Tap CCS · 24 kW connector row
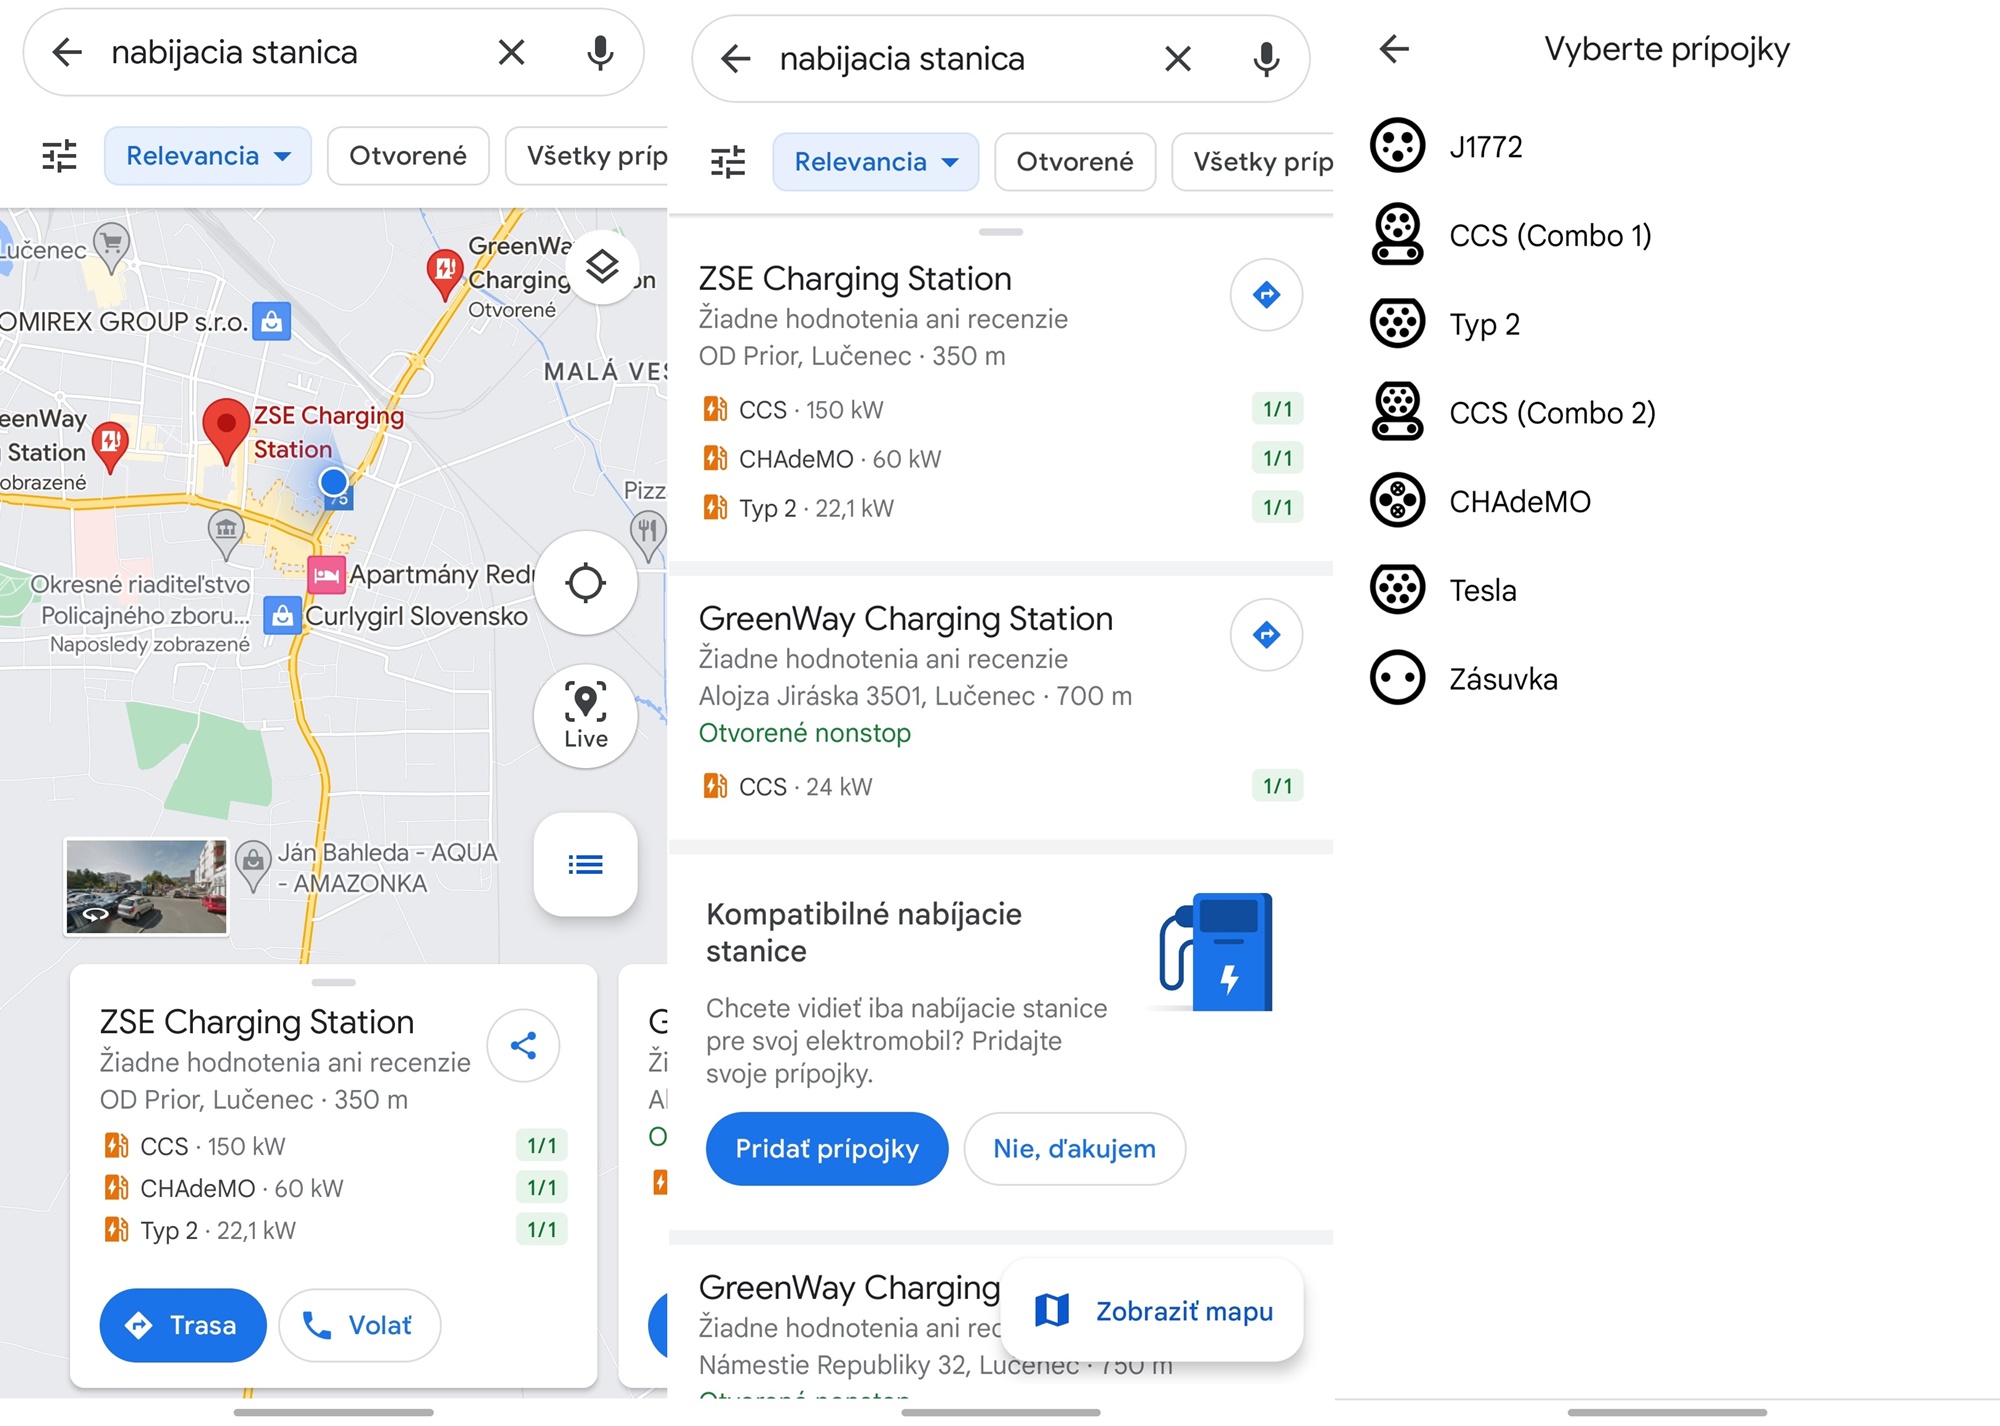Image resolution: width=2000 pixels, height=1426 pixels. tap(1001, 787)
